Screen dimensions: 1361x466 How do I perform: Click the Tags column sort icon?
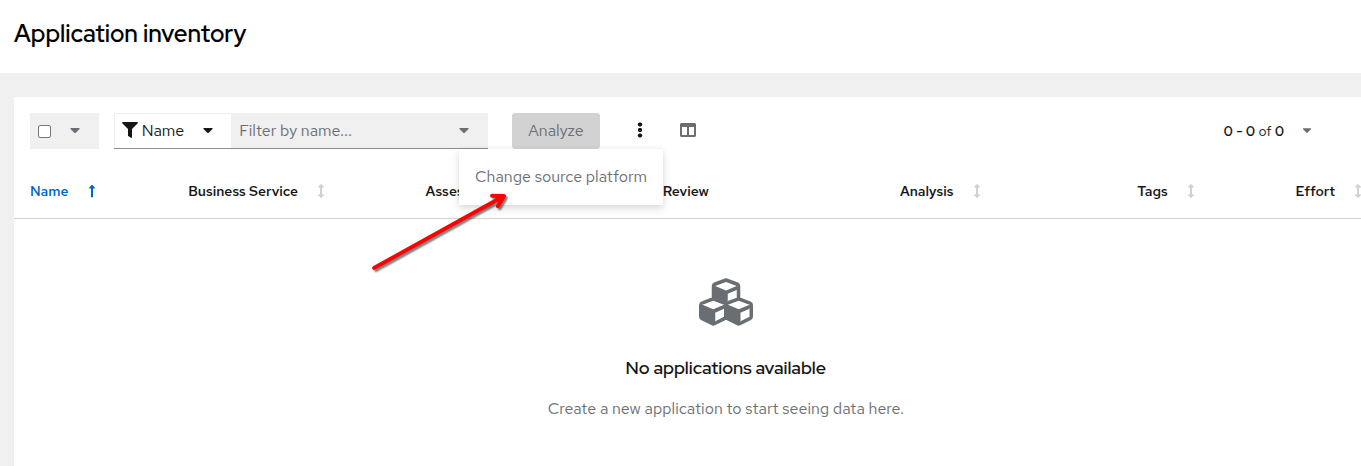click(x=1190, y=191)
